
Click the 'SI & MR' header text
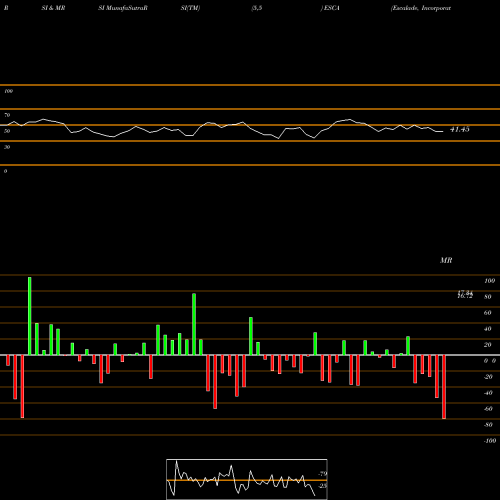[53, 8]
